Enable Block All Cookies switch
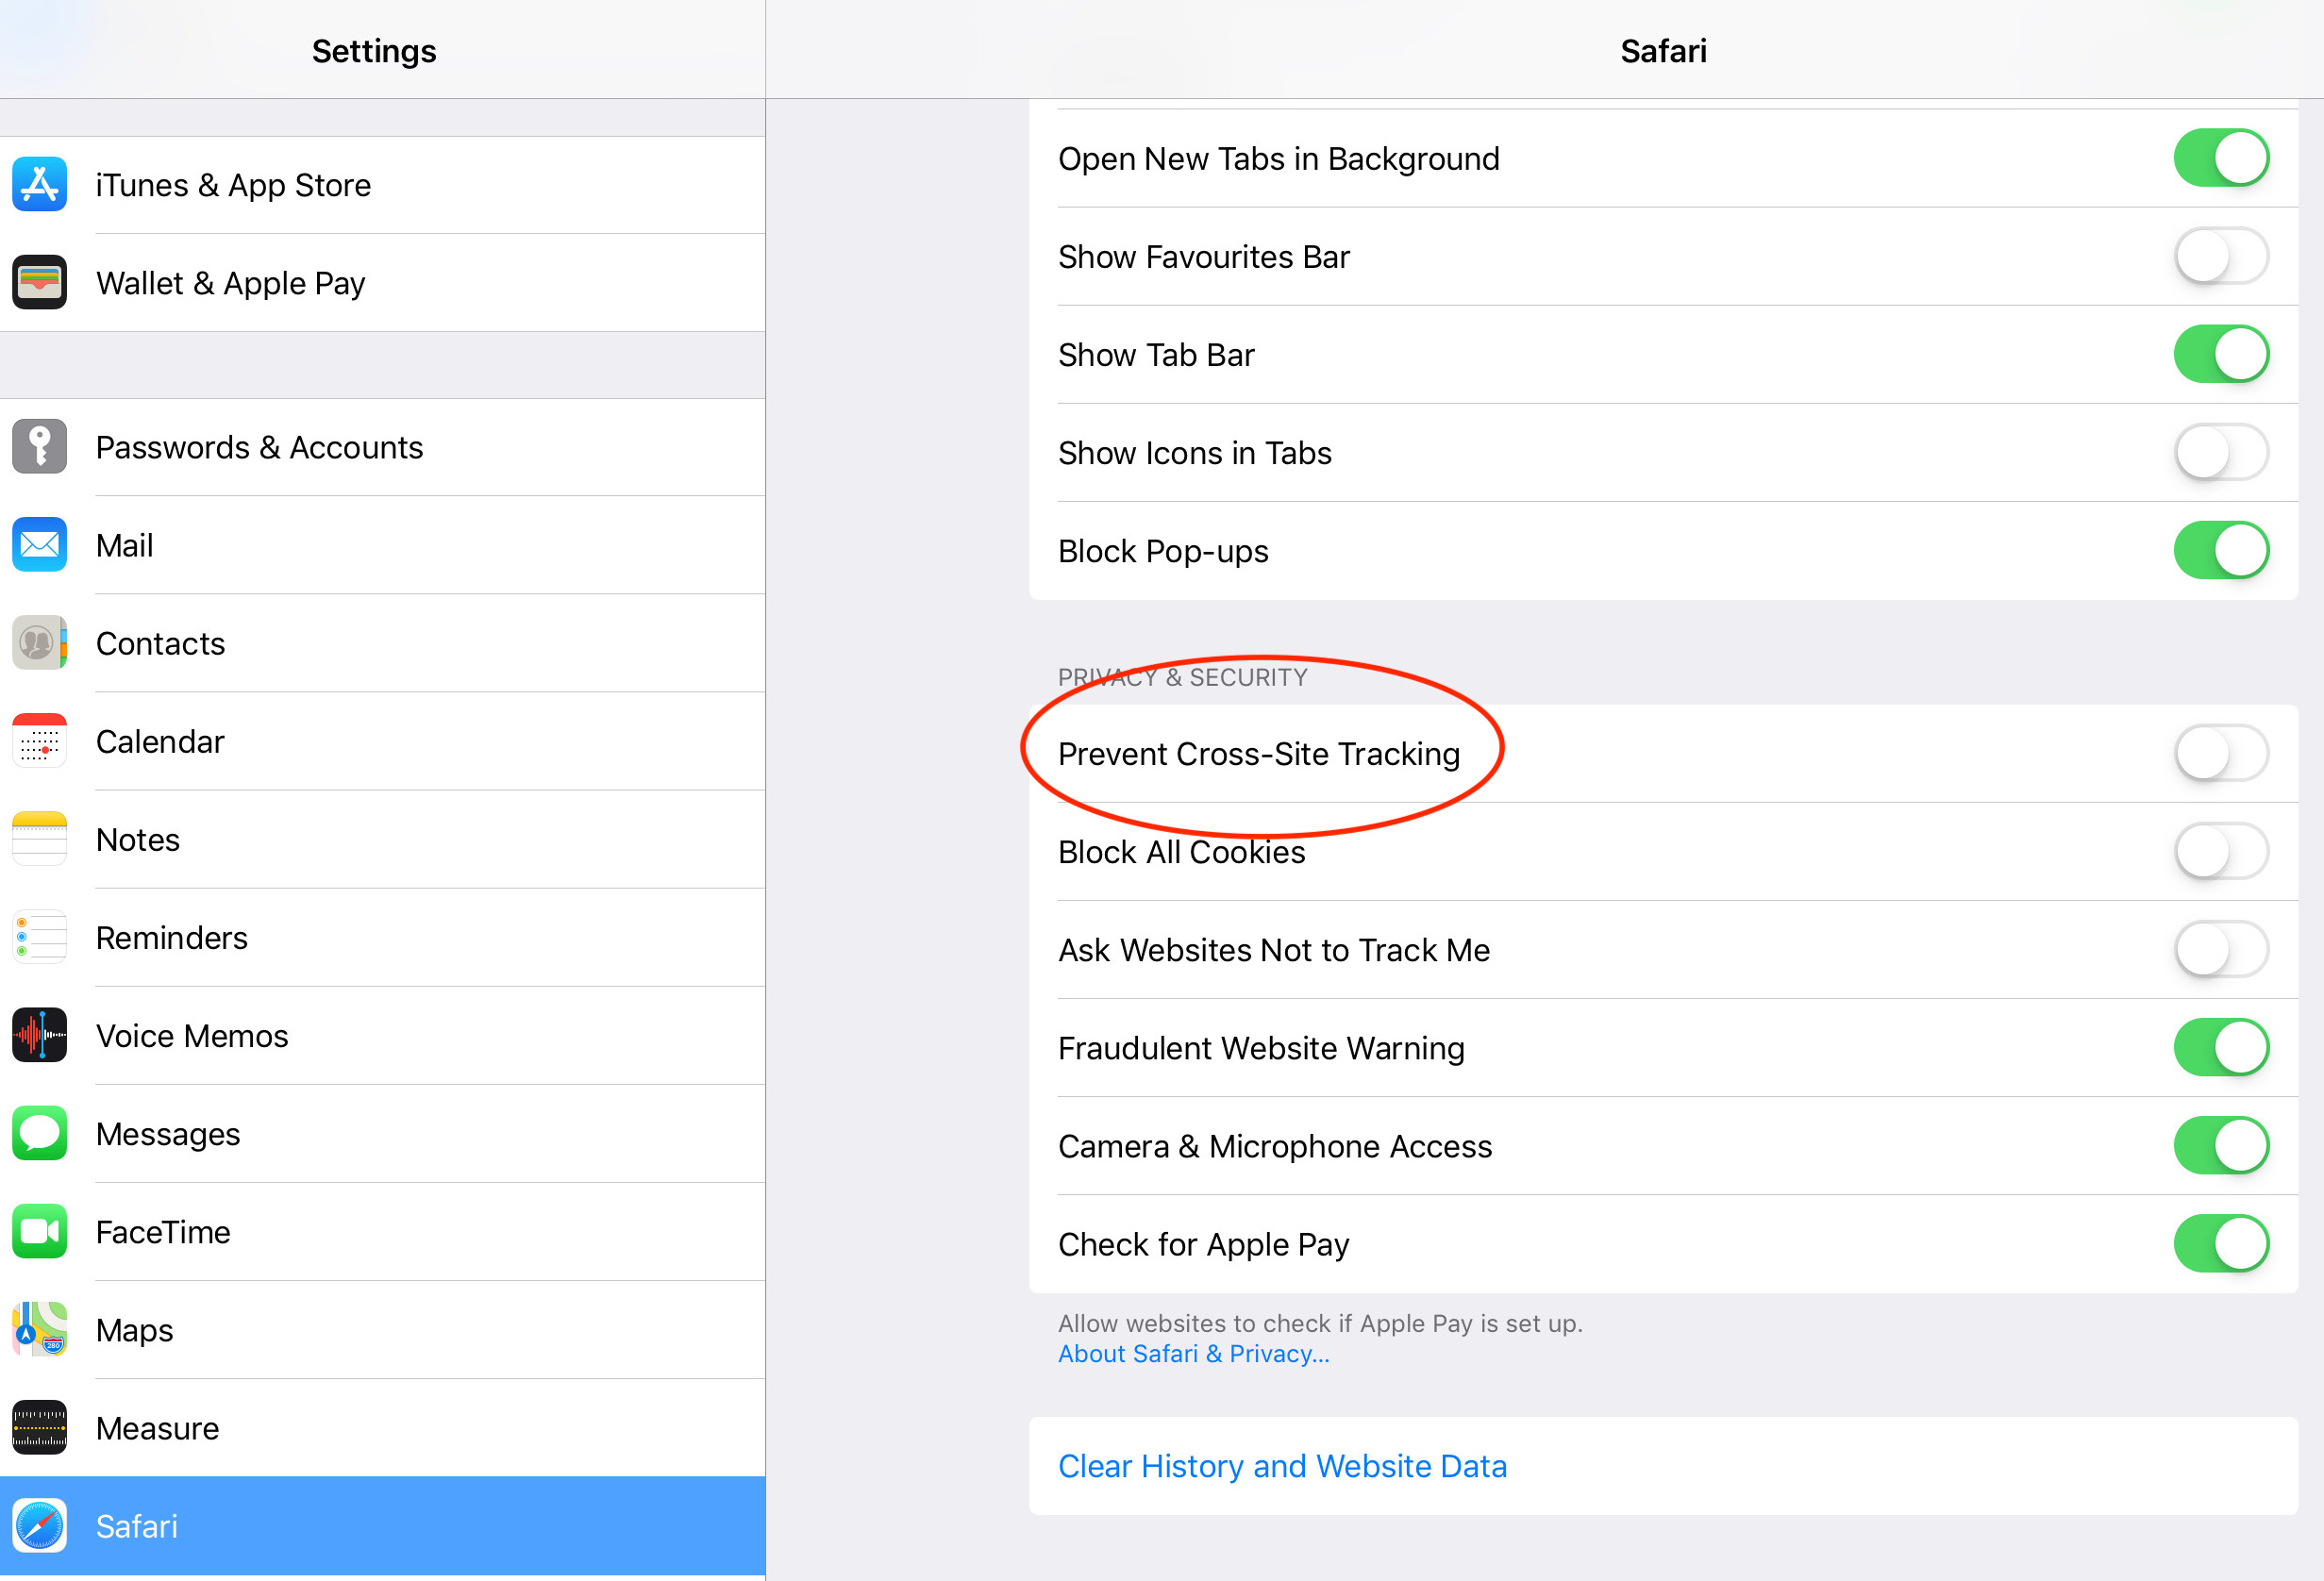This screenshot has width=2324, height=1581. click(x=2221, y=851)
